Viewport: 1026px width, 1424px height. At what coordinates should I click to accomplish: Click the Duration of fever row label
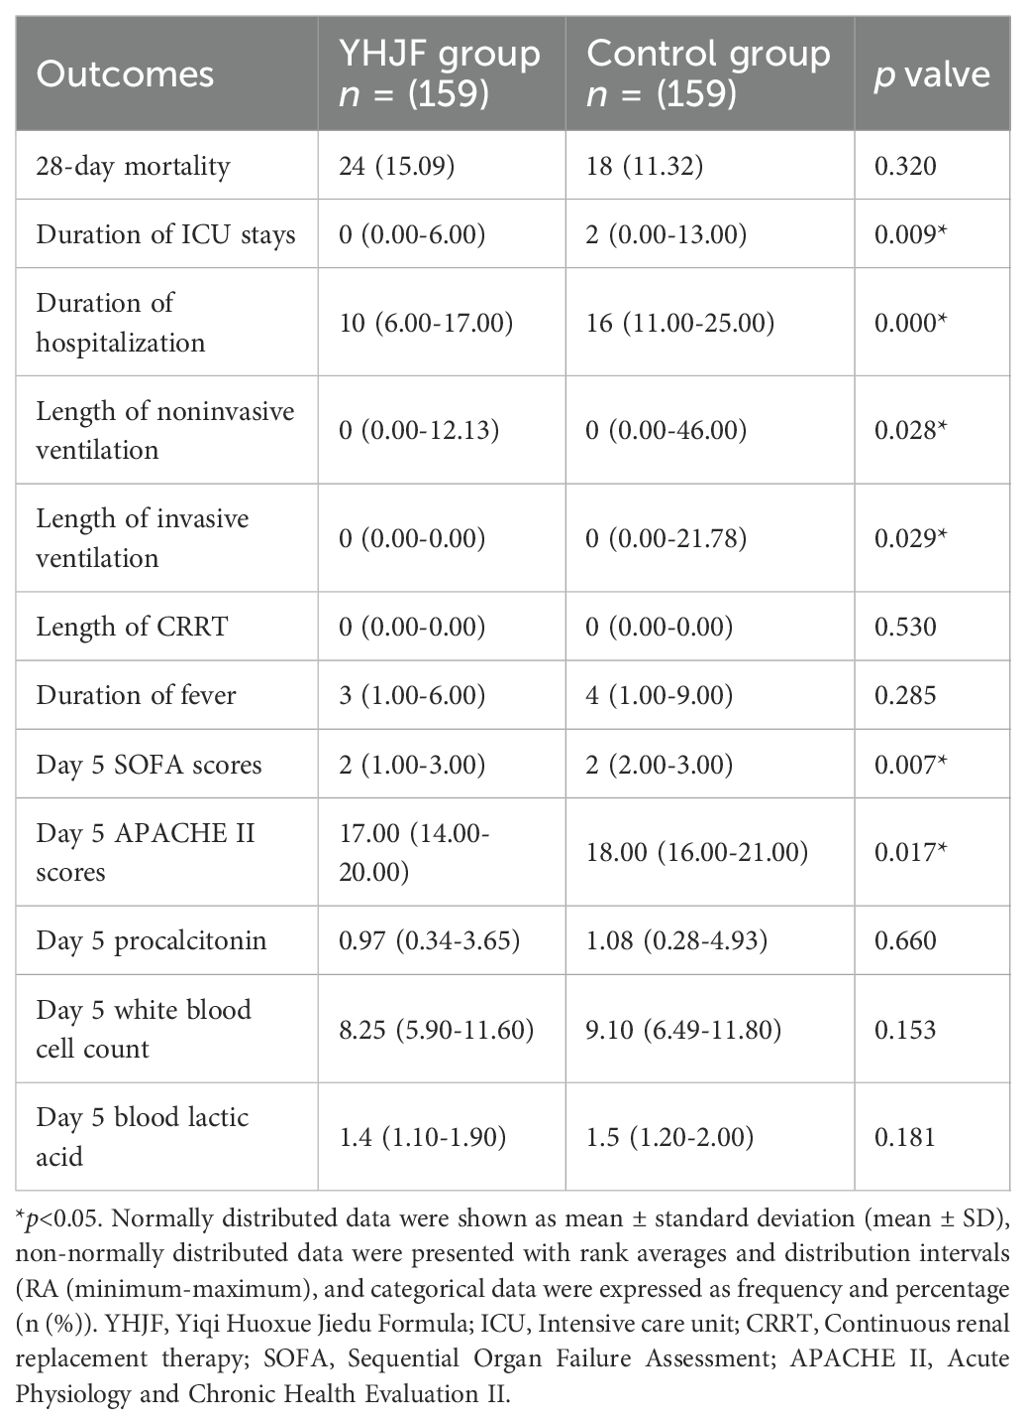pyautogui.click(x=136, y=695)
